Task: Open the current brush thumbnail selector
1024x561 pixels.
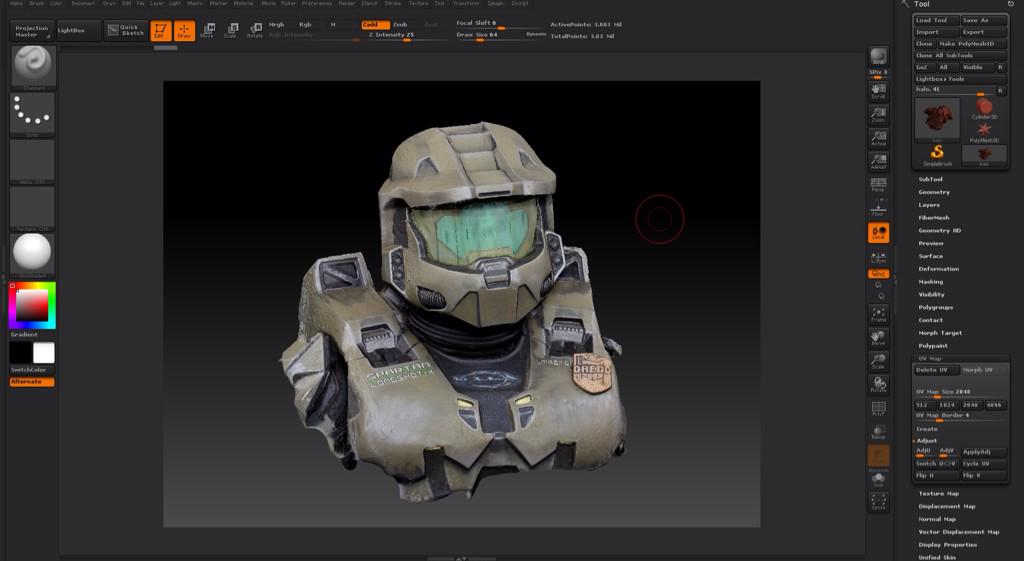Action: pos(33,67)
